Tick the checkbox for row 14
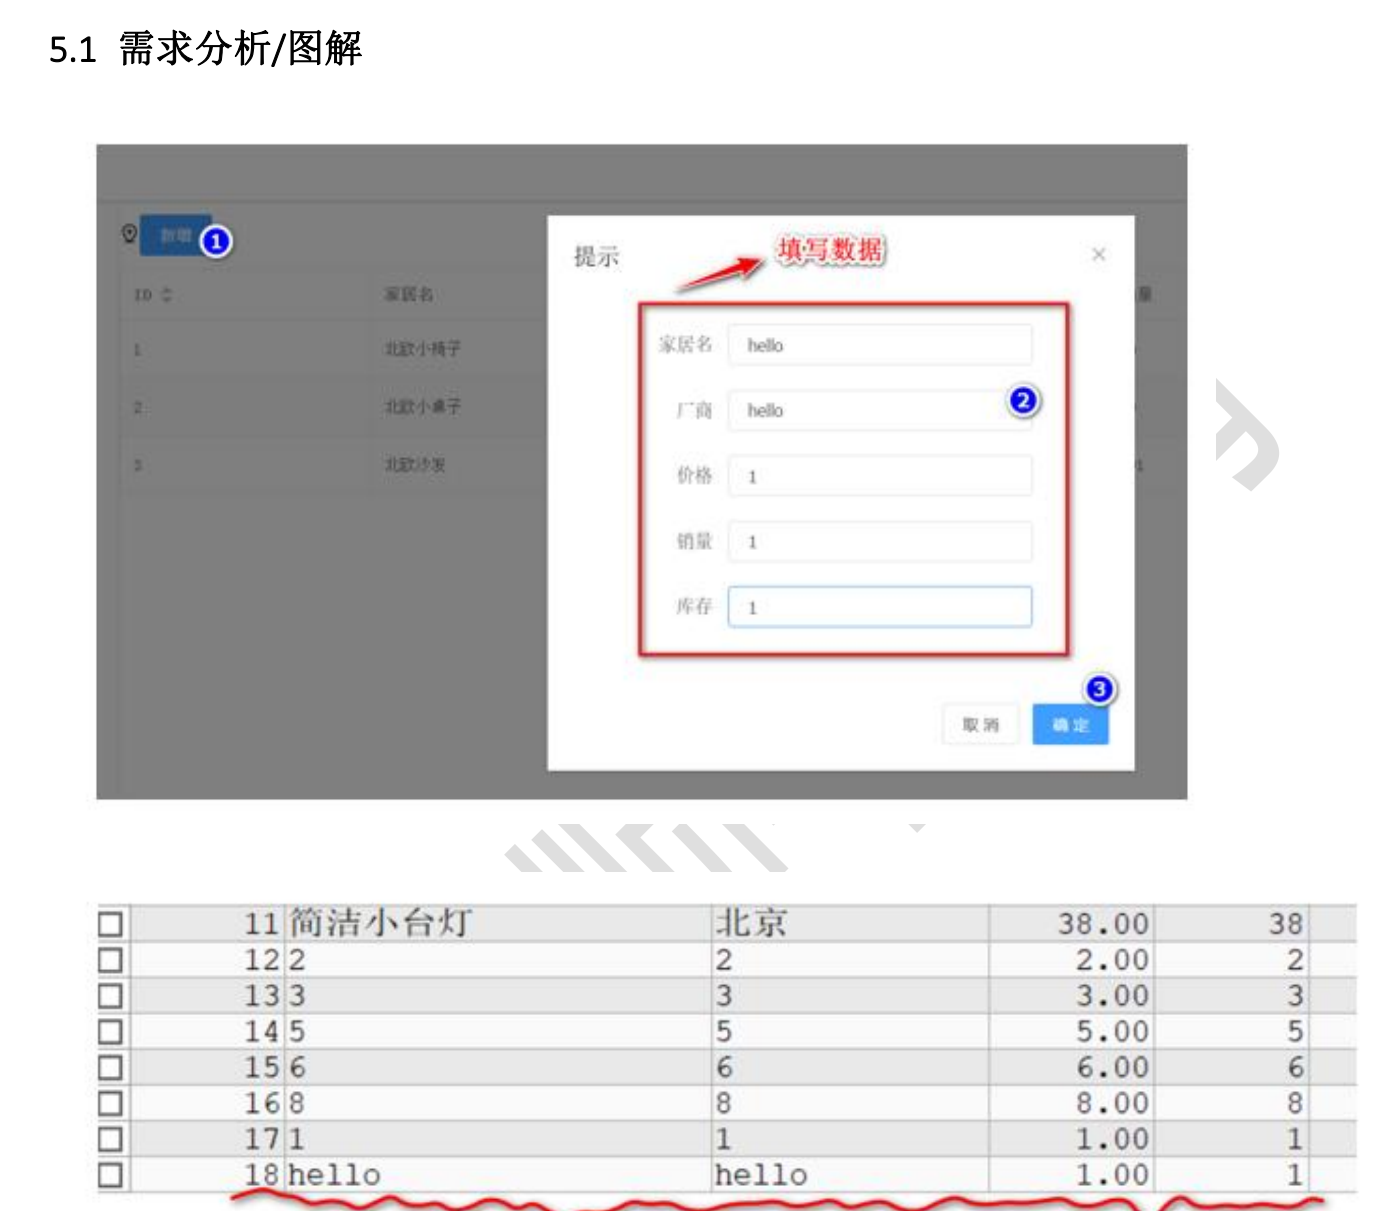1384x1211 pixels. click(x=111, y=1031)
